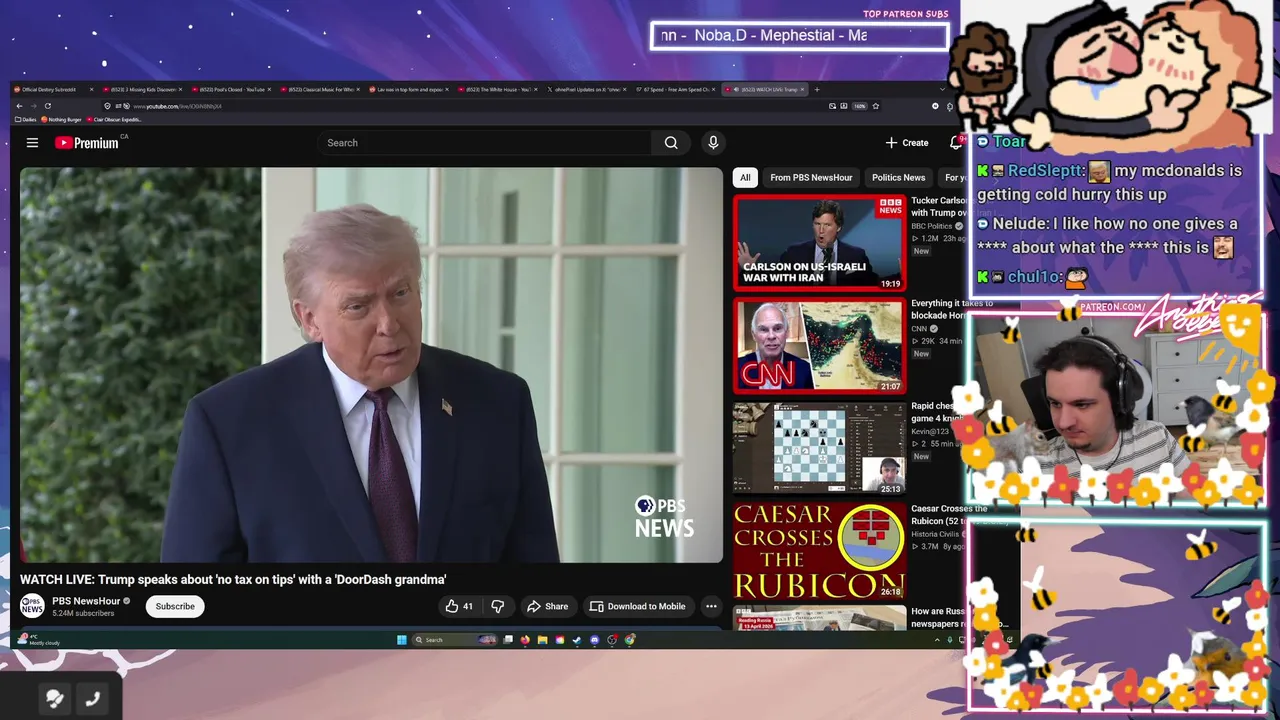Screen dimensions: 1280x720
Task: Open the Tucker Carlson video title text
Action: [x=938, y=206]
